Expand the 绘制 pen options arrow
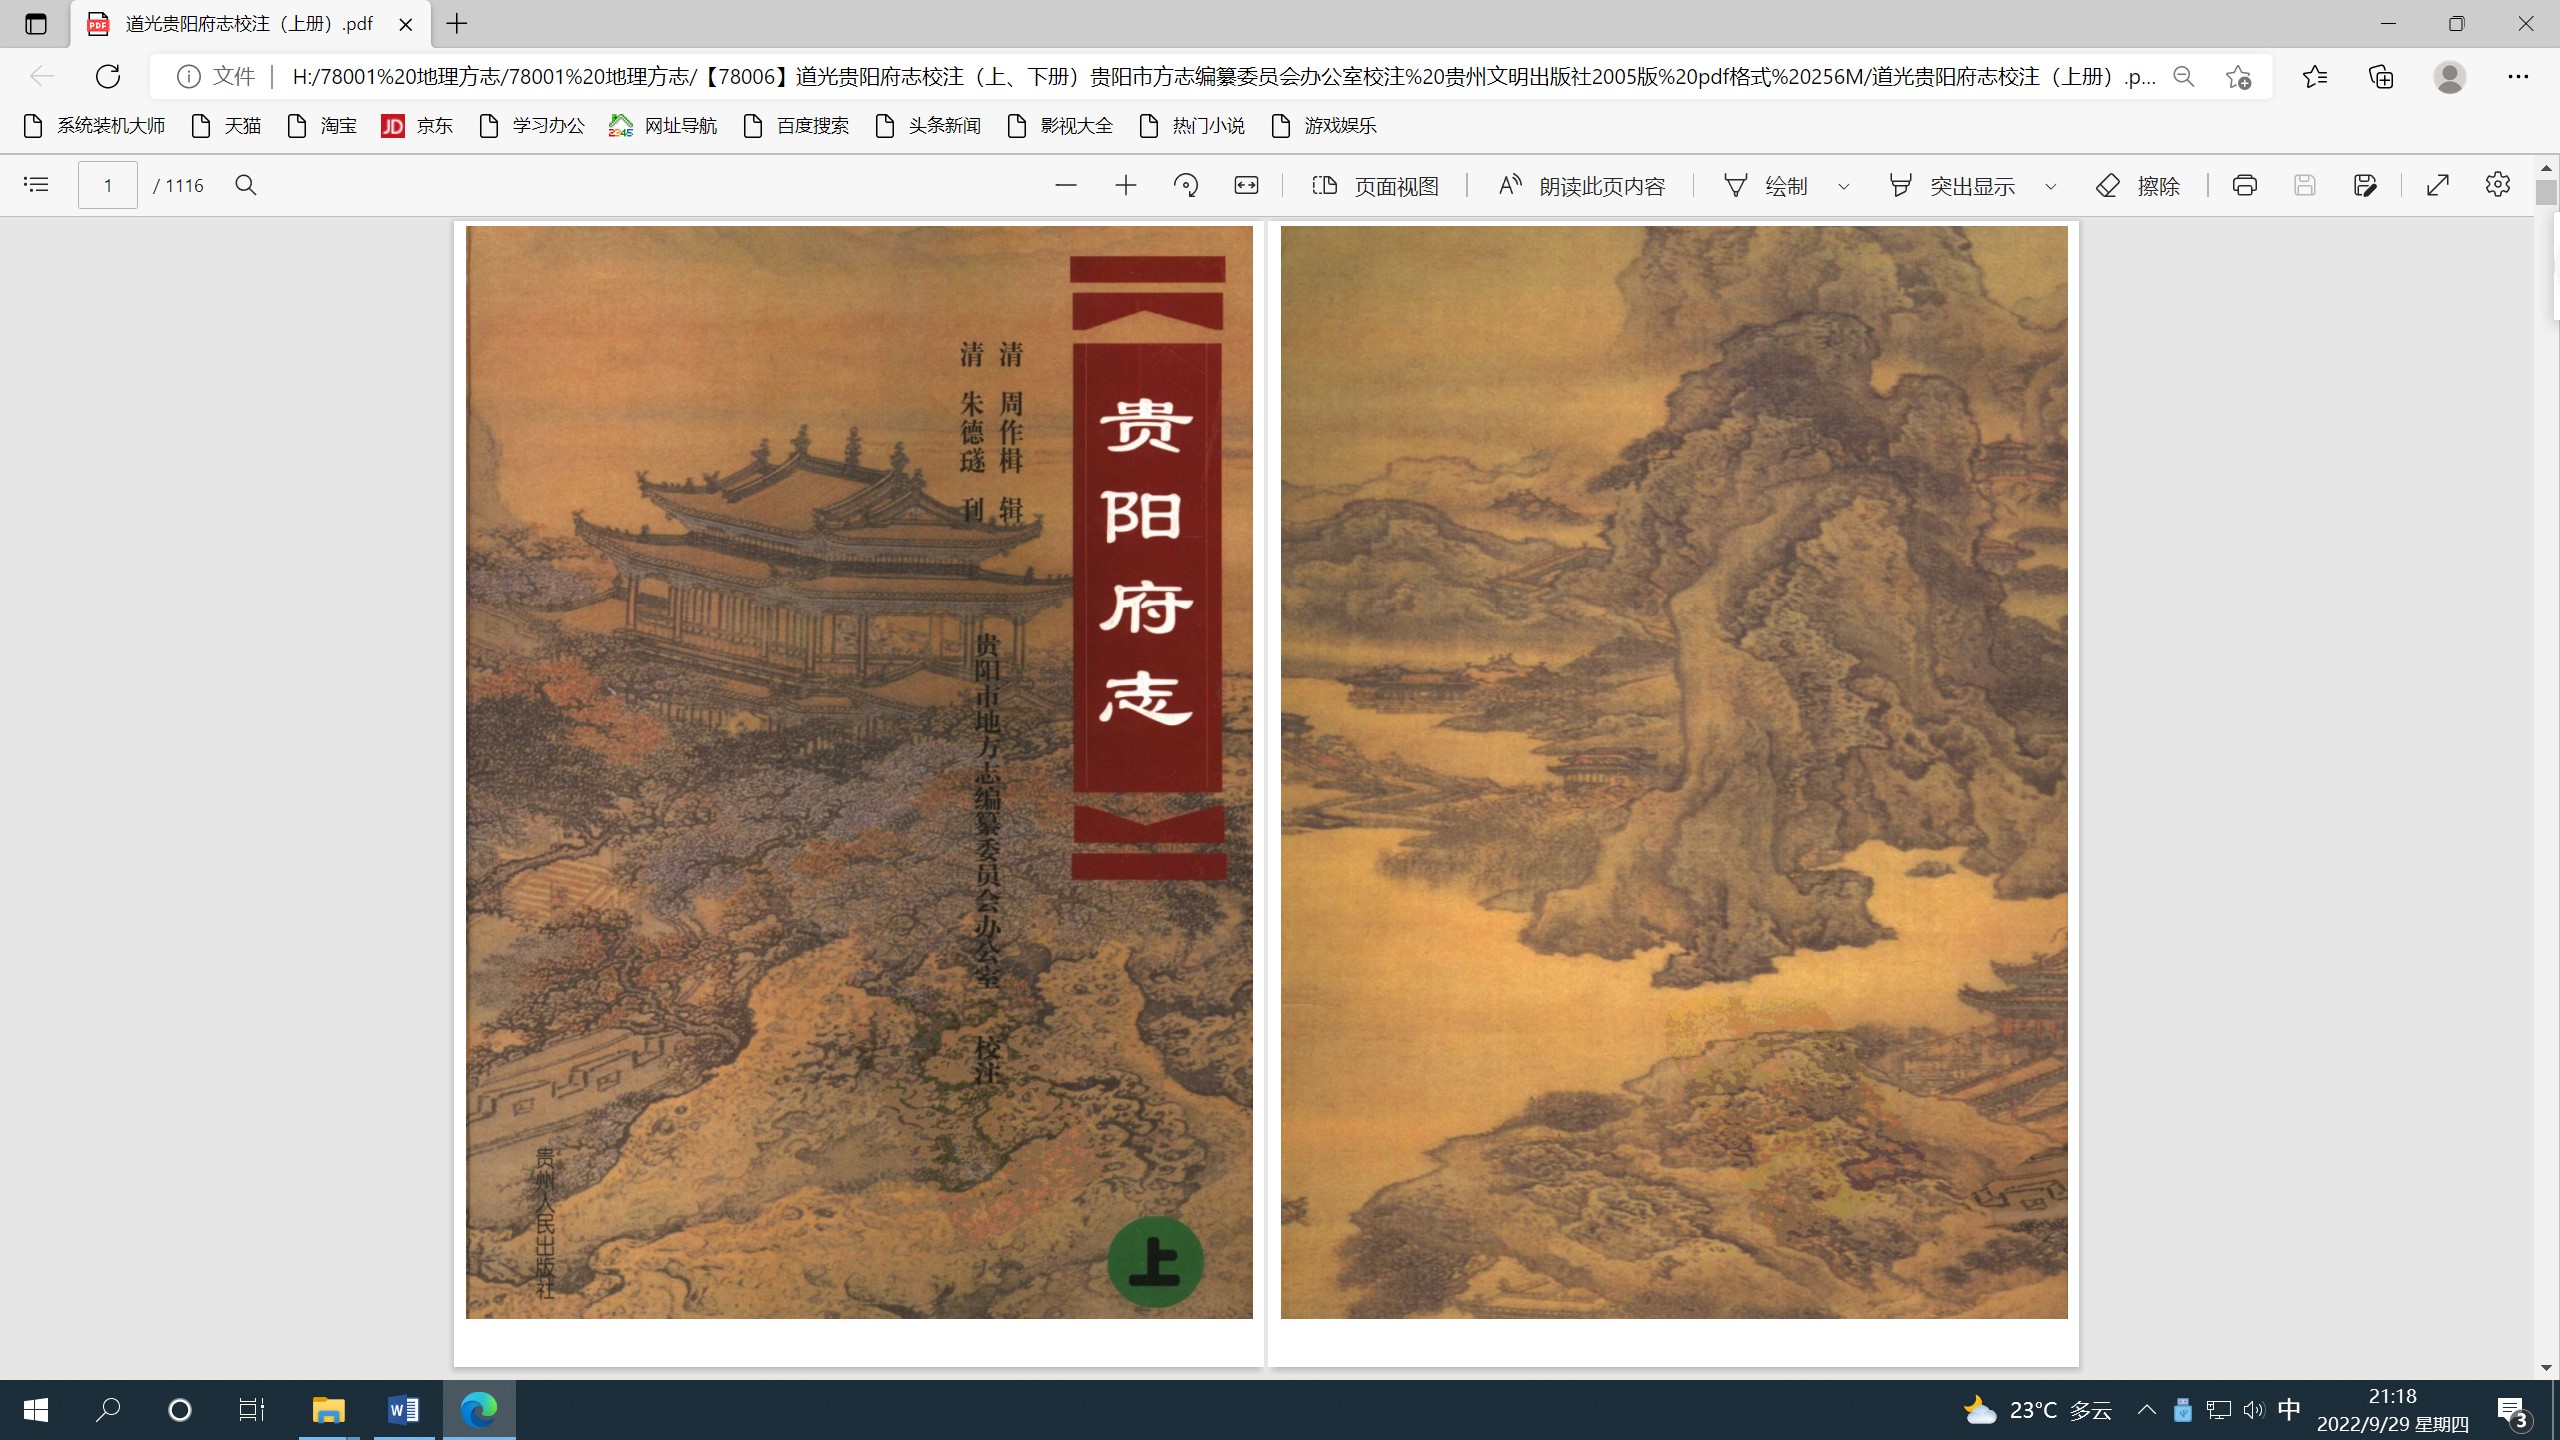This screenshot has width=2560, height=1440. click(1844, 186)
